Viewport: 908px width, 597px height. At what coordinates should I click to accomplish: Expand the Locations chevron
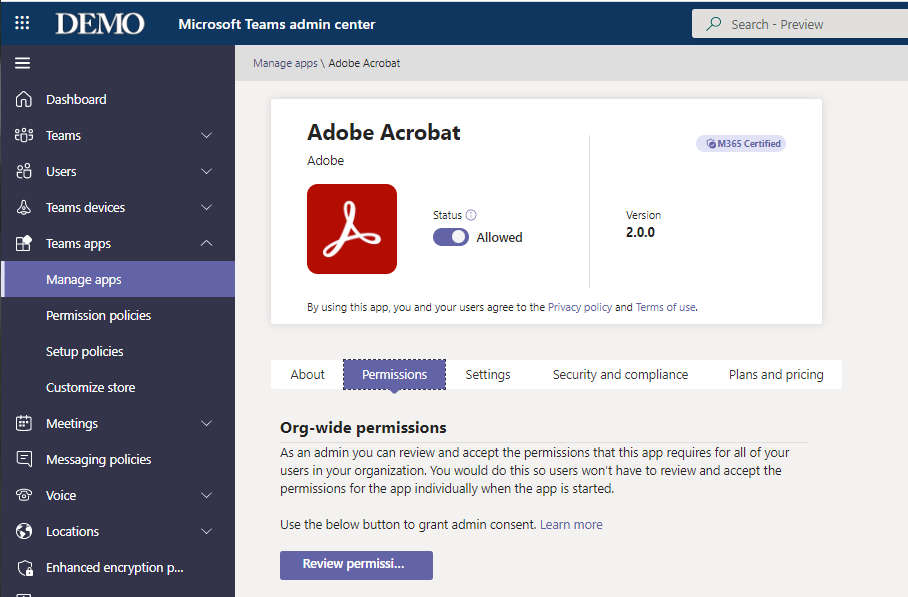point(206,531)
